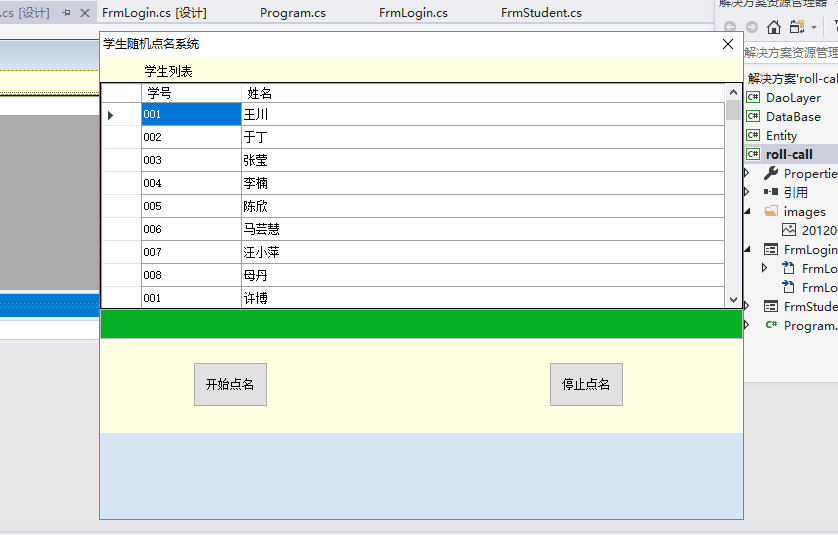Click the Entity C# project icon
Screen dimensions: 838x535
click(x=753, y=135)
